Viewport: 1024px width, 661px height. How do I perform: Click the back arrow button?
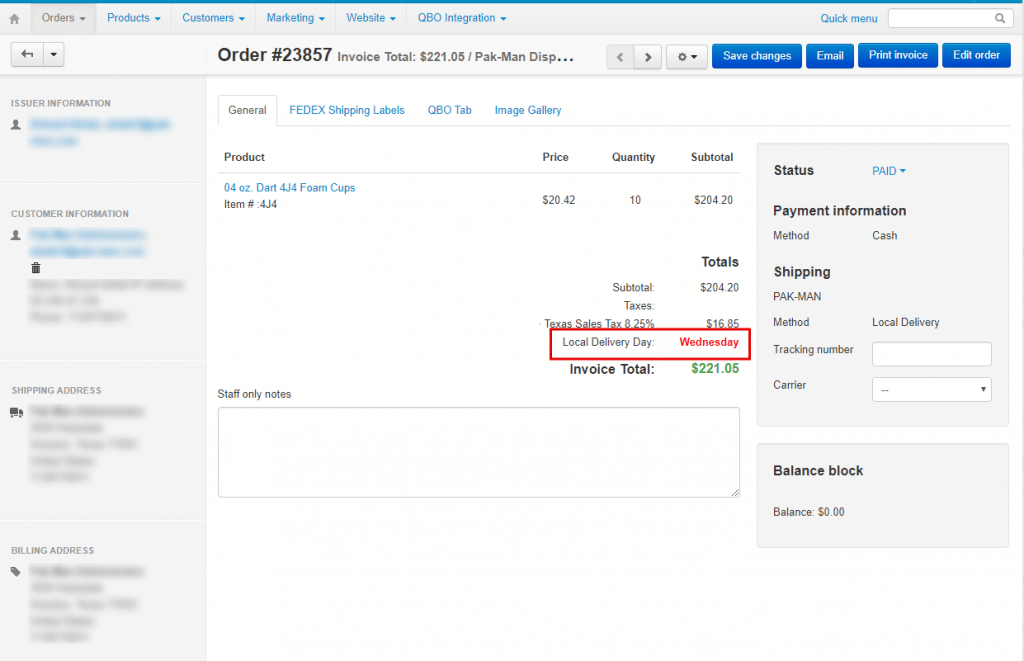pyautogui.click(x=26, y=55)
